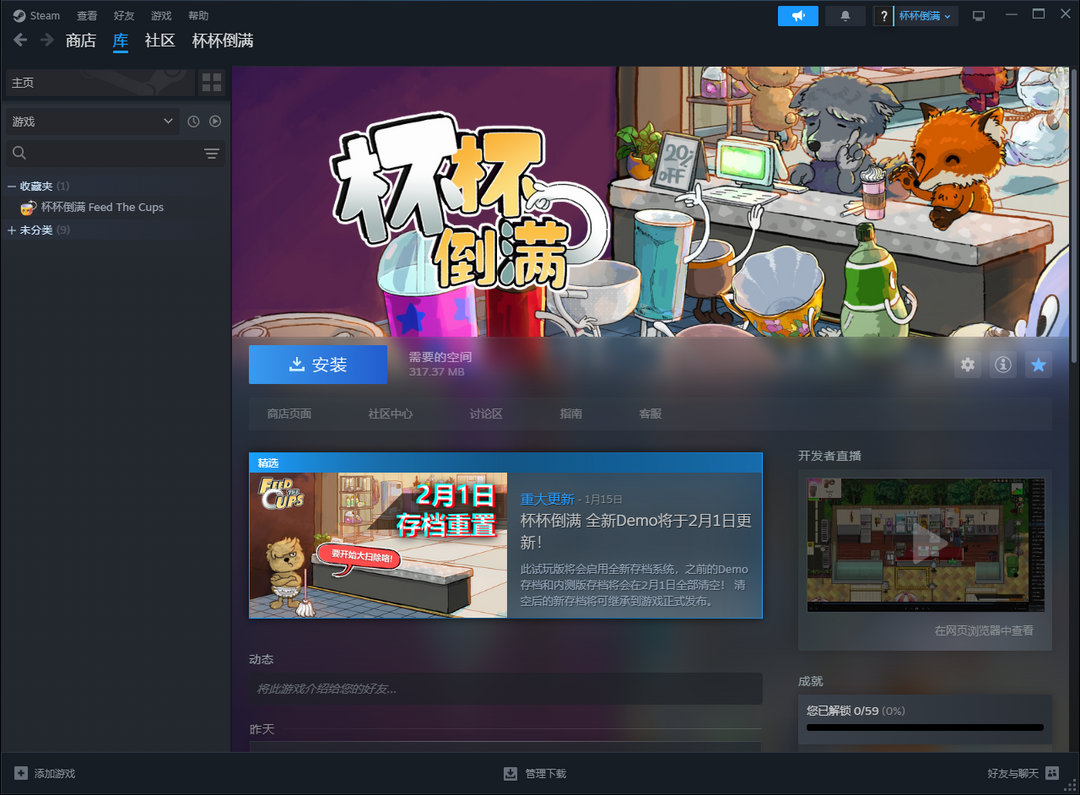1080x795 pixels.
Task: Collapse the 收藏夹 category
Action: click(x=12, y=186)
